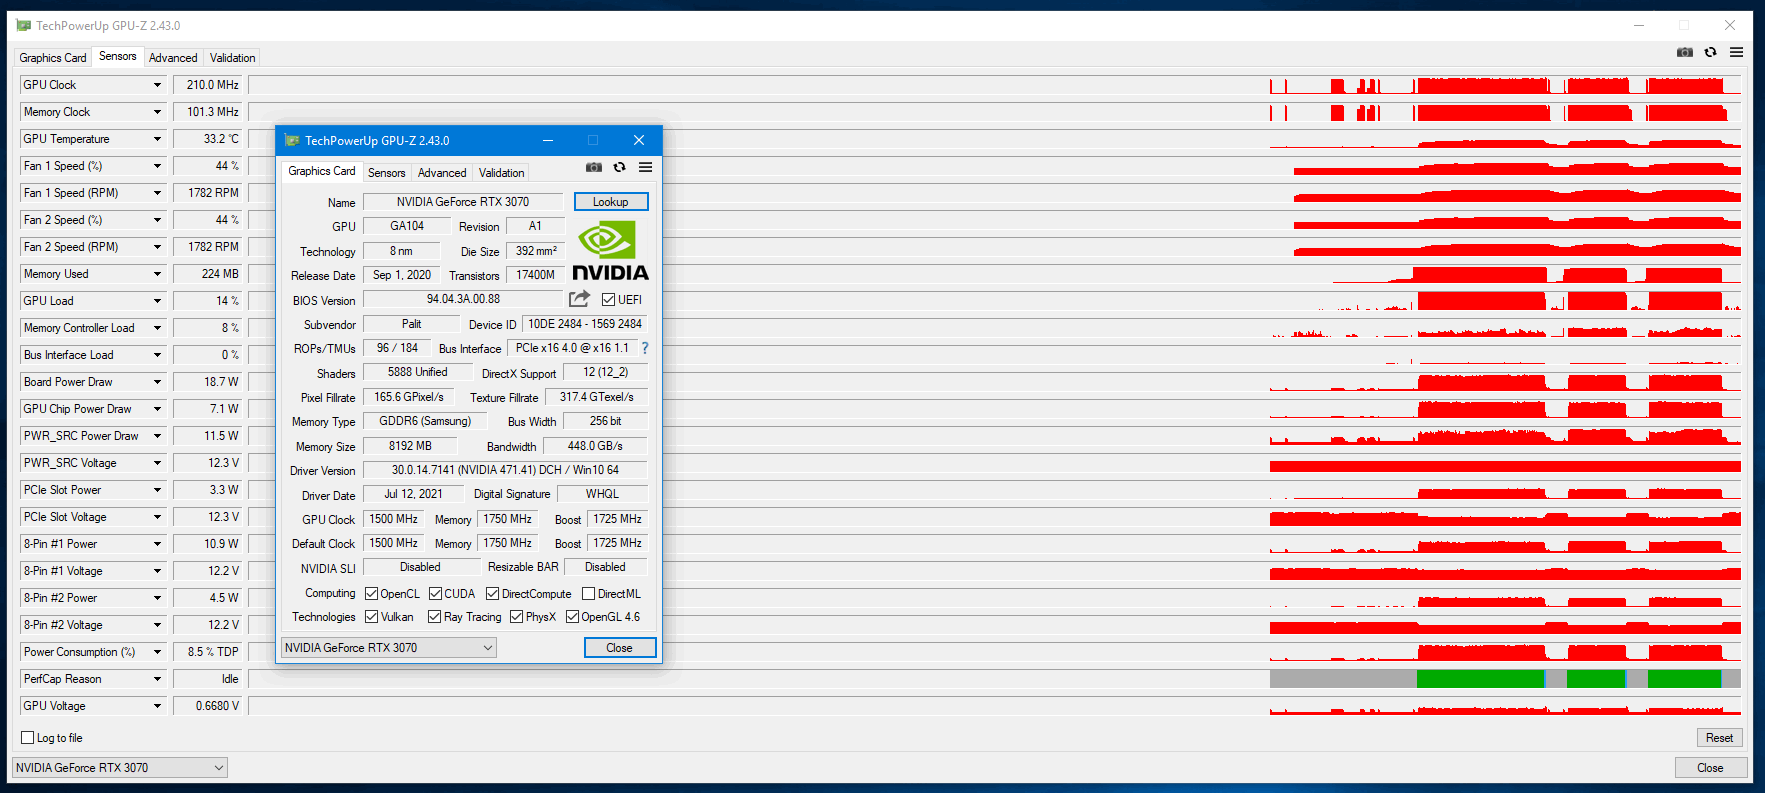The image size is (1765, 793).
Task: Click the Device ID value 10DE 2484
Action: 585,324
